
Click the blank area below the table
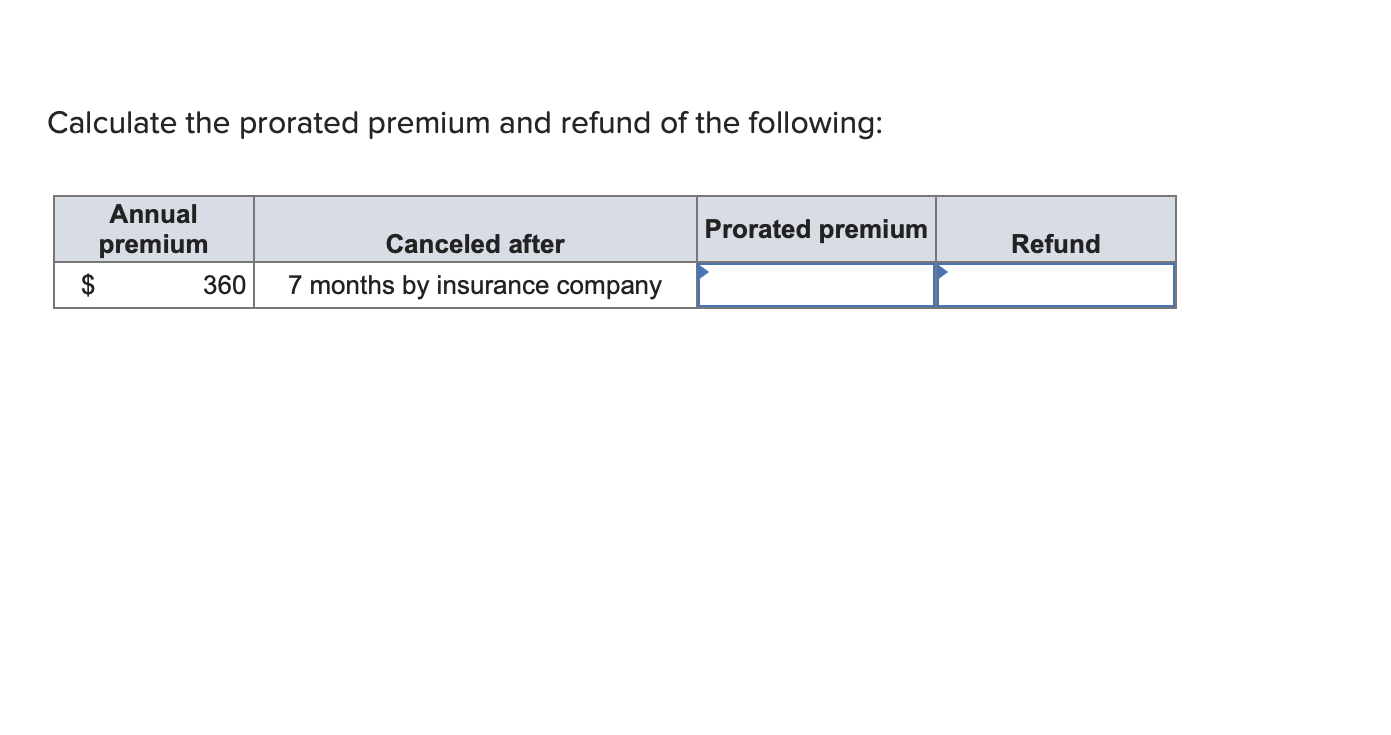pyautogui.click(x=600, y=400)
